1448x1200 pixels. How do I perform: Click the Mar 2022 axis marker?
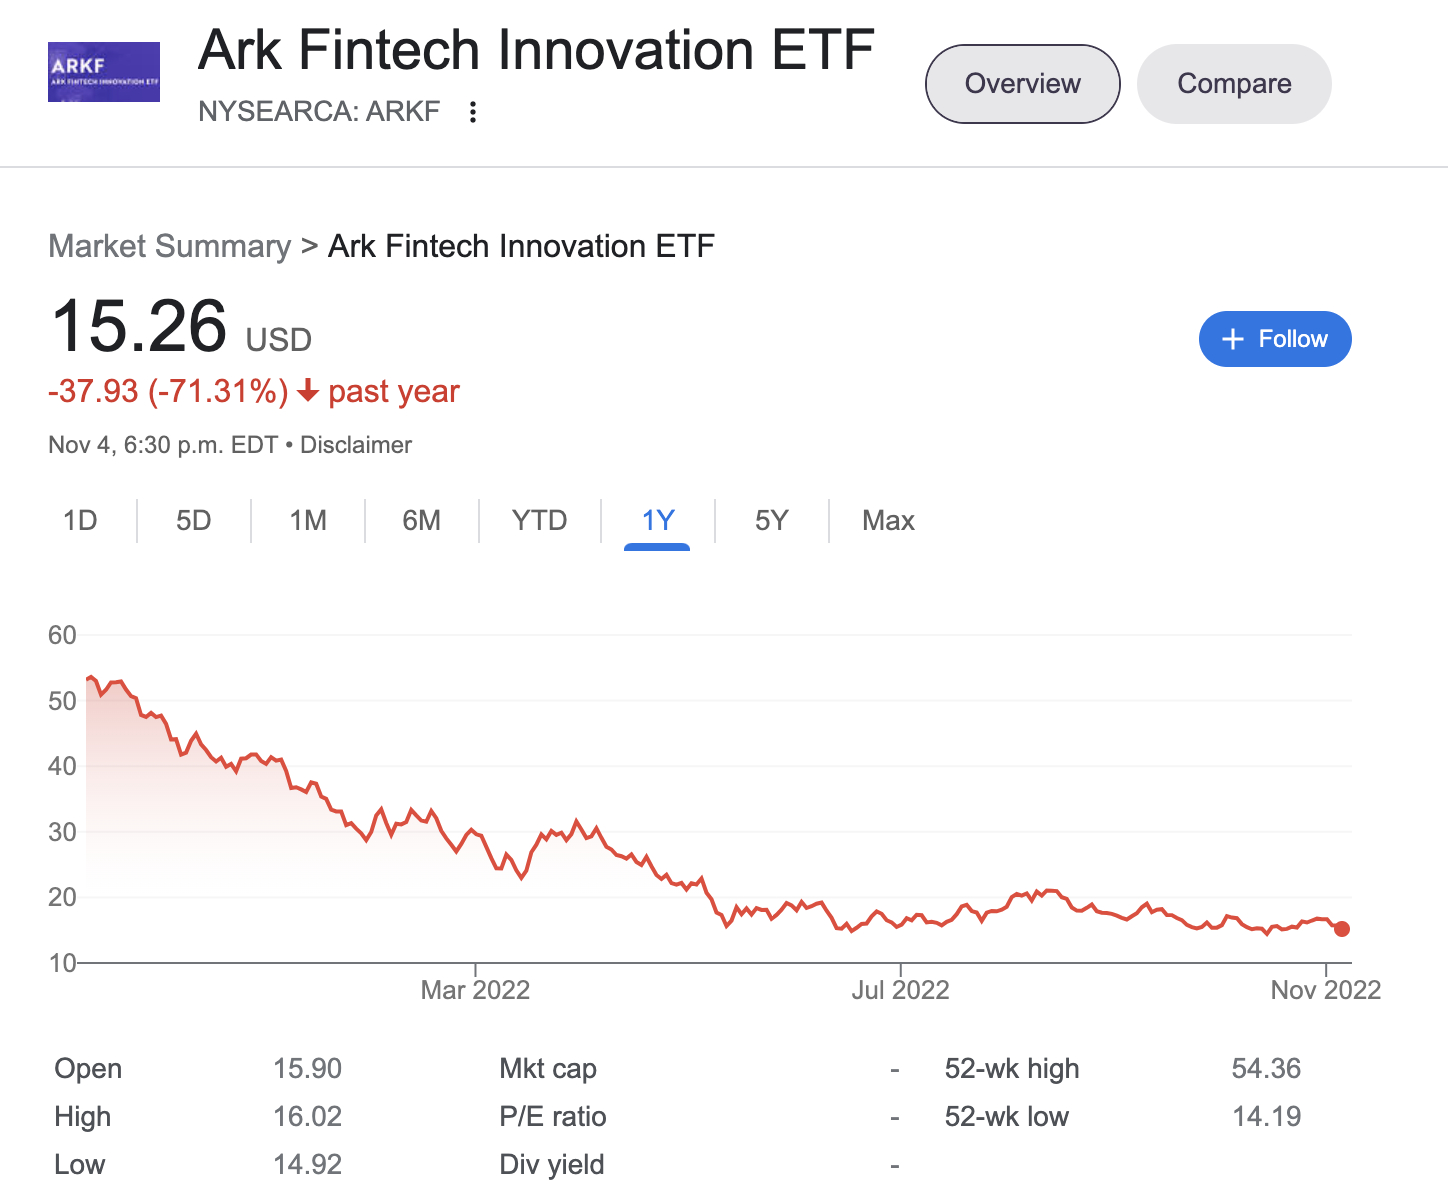(475, 990)
